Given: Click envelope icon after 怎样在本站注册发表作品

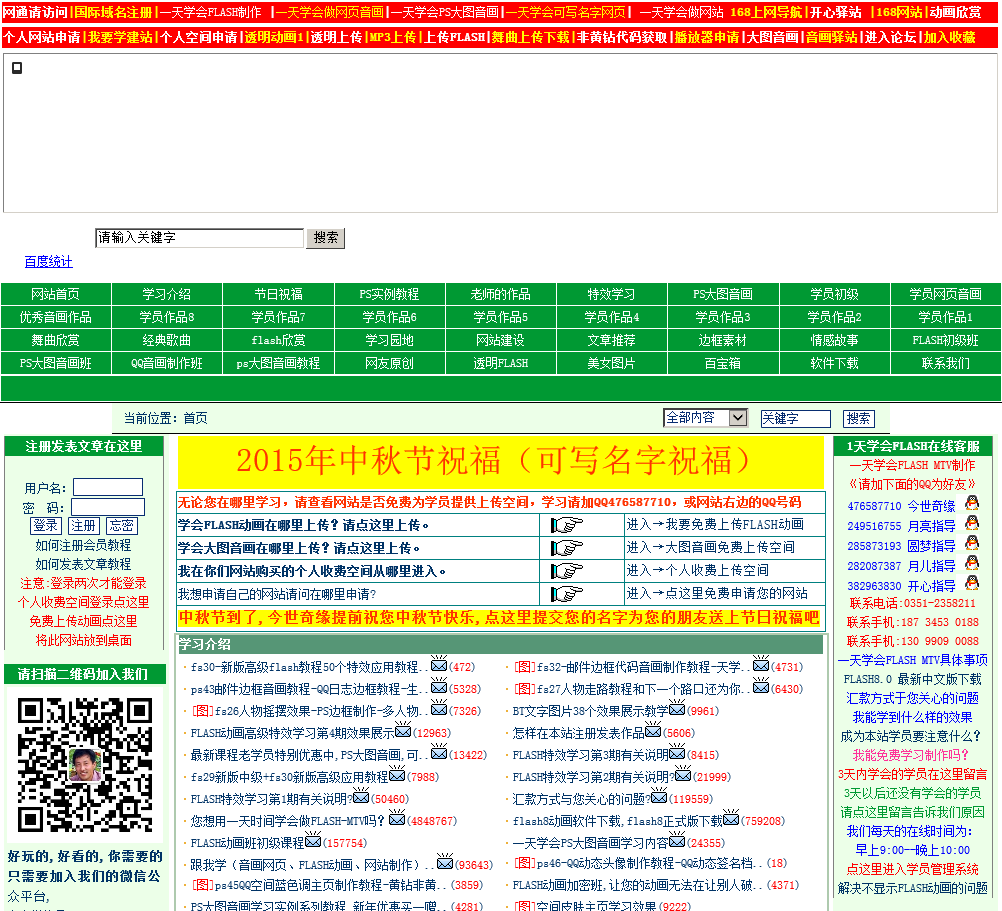Looking at the screenshot, I should pyautogui.click(x=653, y=730).
